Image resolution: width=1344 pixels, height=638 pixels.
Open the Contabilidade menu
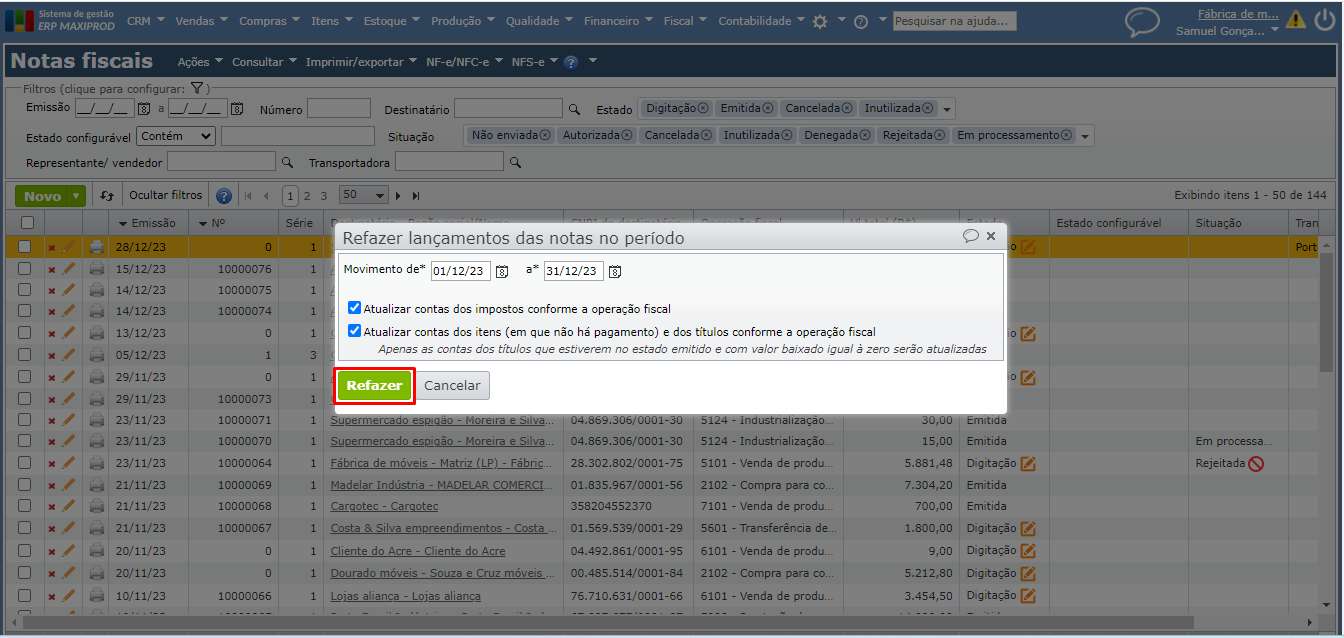tap(761, 21)
